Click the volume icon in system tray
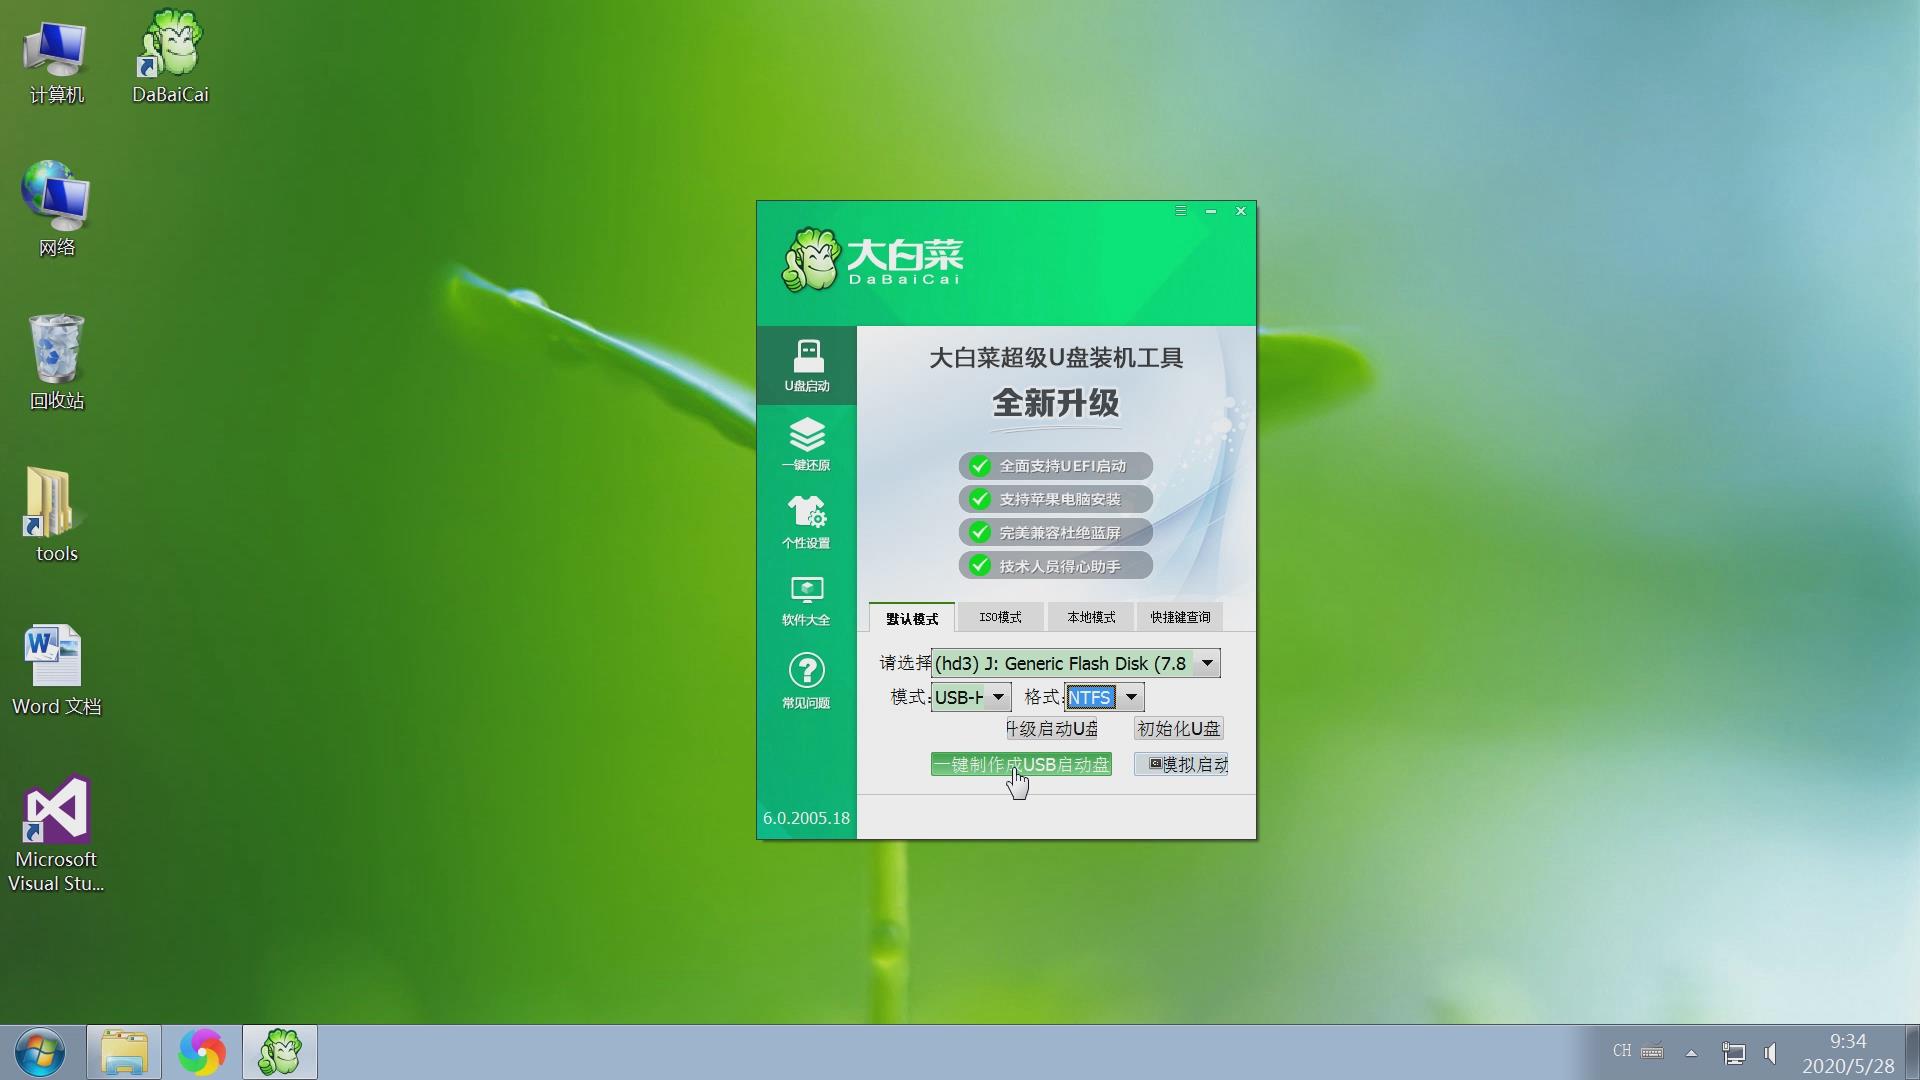 tap(1772, 1052)
